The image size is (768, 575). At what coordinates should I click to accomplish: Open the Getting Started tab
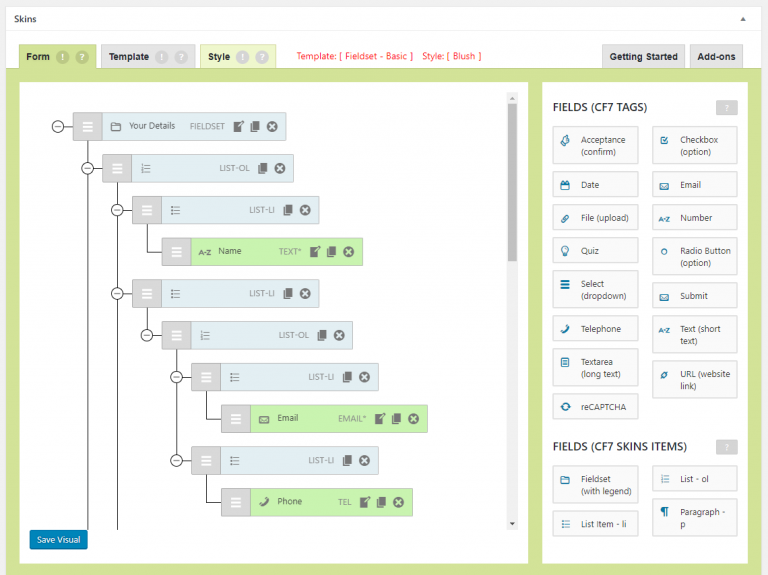[x=644, y=57]
